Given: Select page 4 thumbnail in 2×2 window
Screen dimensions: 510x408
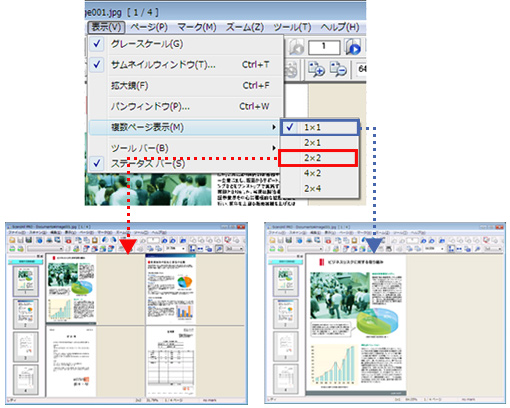Looking at the screenshot, I should [26, 379].
